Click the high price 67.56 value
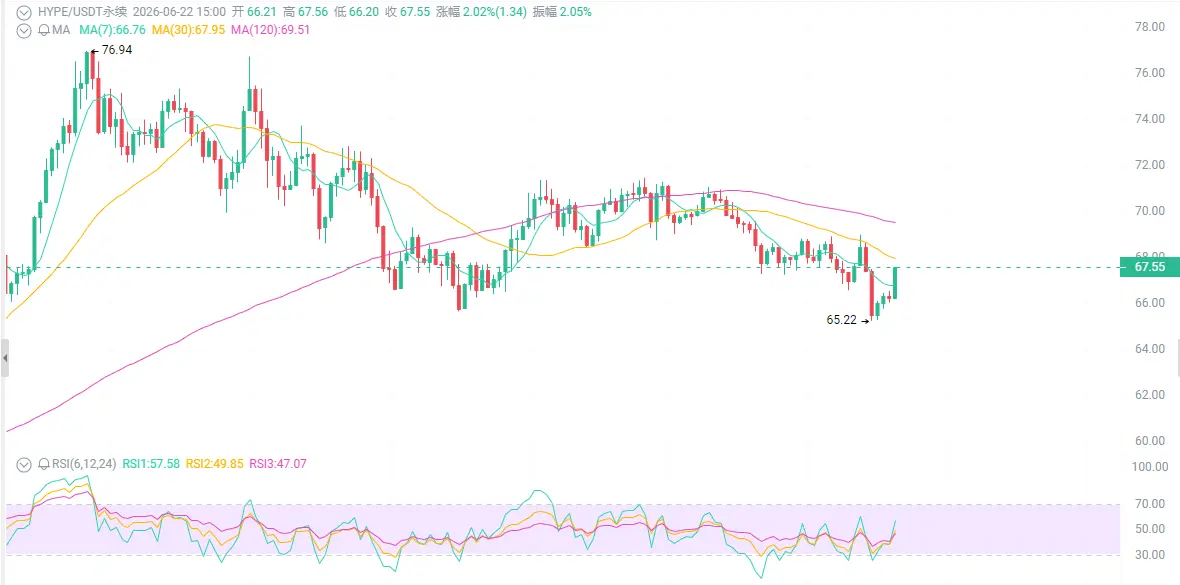 313,12
